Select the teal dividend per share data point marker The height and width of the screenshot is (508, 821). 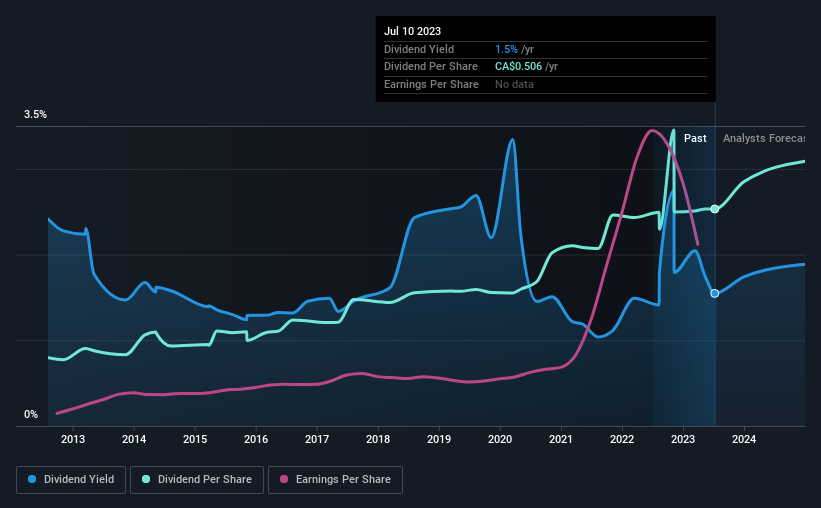click(715, 209)
